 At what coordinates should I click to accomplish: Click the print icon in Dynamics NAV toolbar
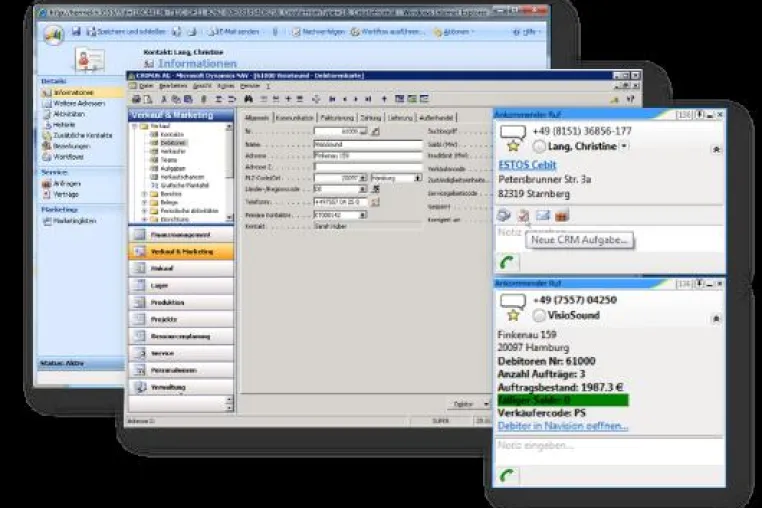tap(136, 99)
